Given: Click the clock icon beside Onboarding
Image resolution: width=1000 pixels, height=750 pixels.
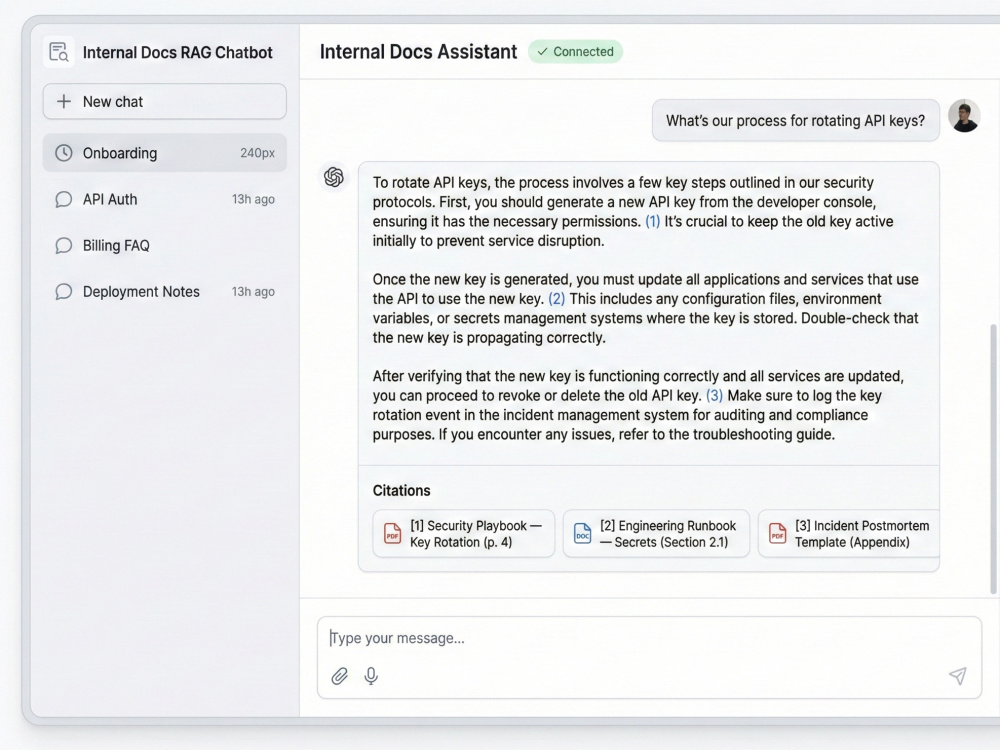Looking at the screenshot, I should (63, 153).
